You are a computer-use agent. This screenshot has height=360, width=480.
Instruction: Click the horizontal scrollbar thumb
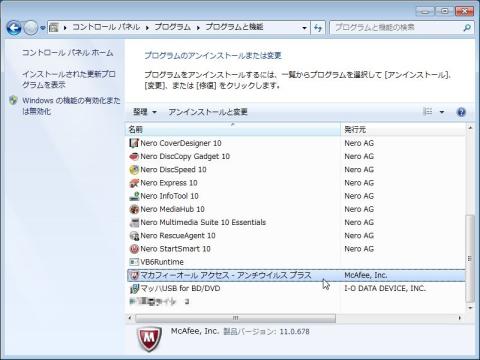(235, 318)
